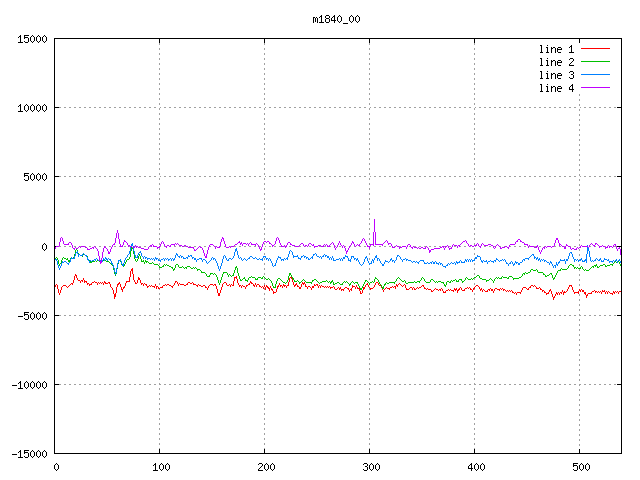Screen dimensions: 640x480
Task: Click the x-axis label 100
Action: (161, 467)
